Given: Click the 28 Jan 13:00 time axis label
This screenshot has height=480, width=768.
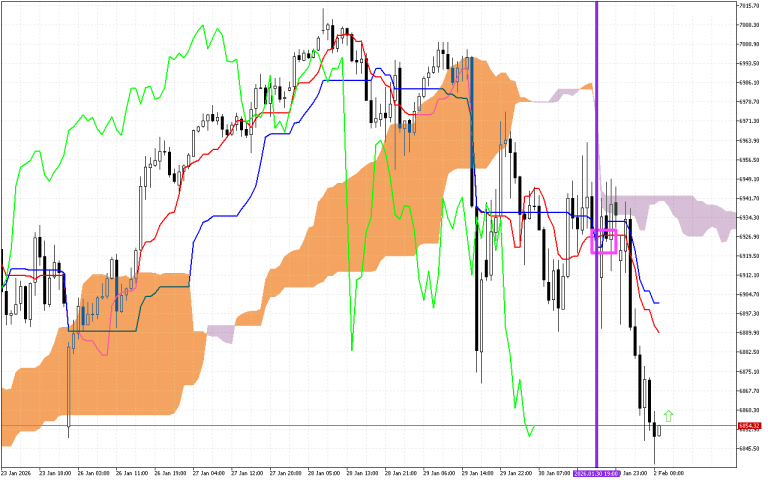Looking at the screenshot, I should coord(362,474).
